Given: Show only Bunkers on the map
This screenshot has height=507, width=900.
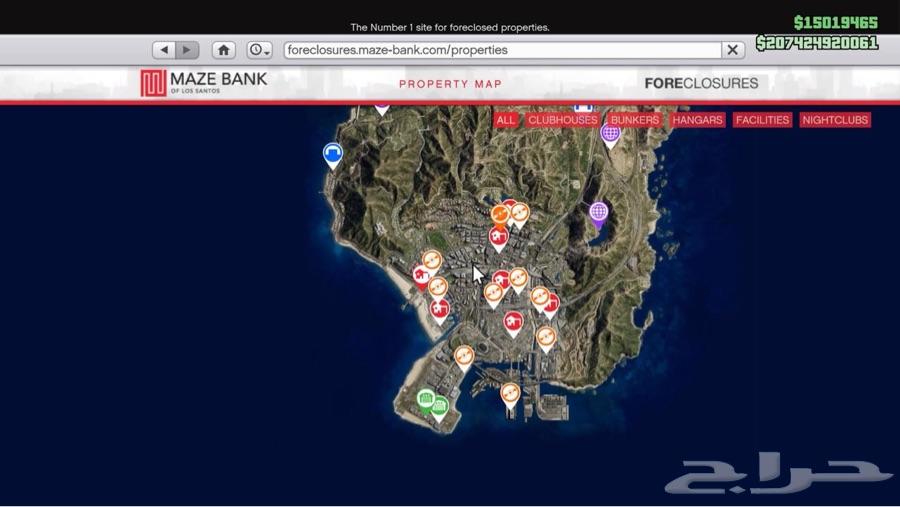Looking at the screenshot, I should click(635, 120).
